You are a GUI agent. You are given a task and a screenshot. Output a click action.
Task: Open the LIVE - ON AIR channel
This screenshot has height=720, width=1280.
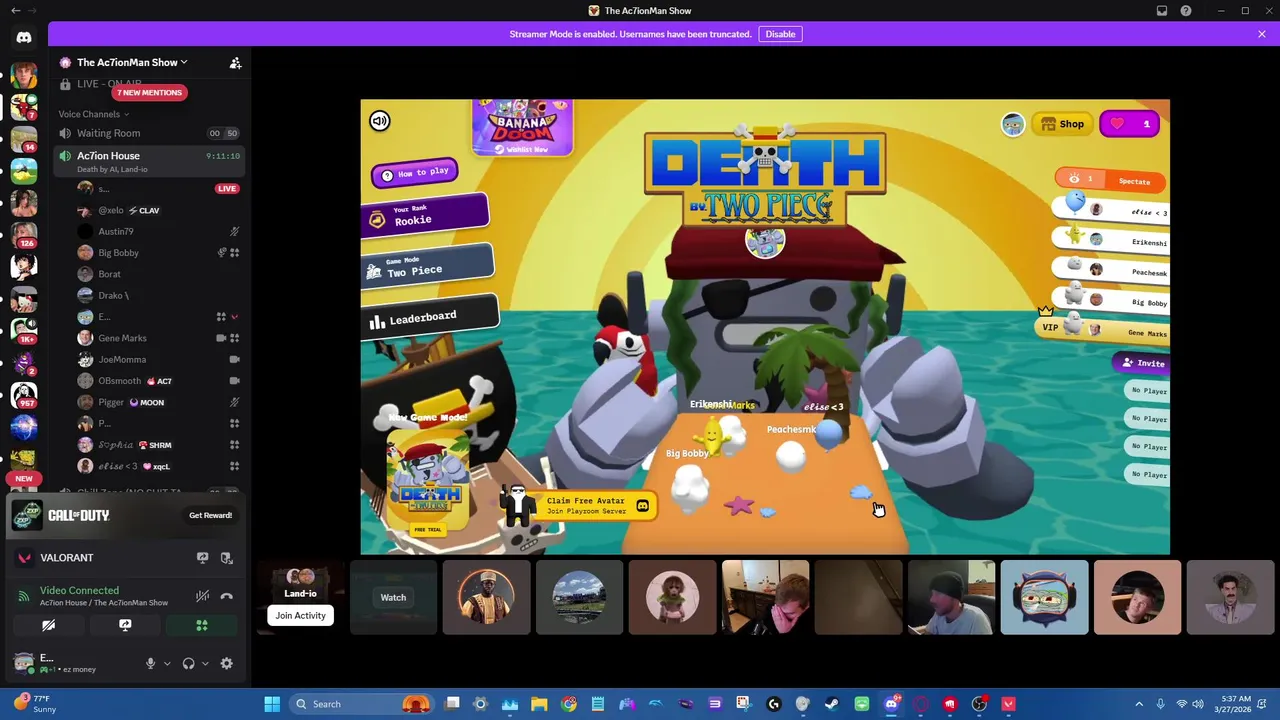tap(149, 84)
